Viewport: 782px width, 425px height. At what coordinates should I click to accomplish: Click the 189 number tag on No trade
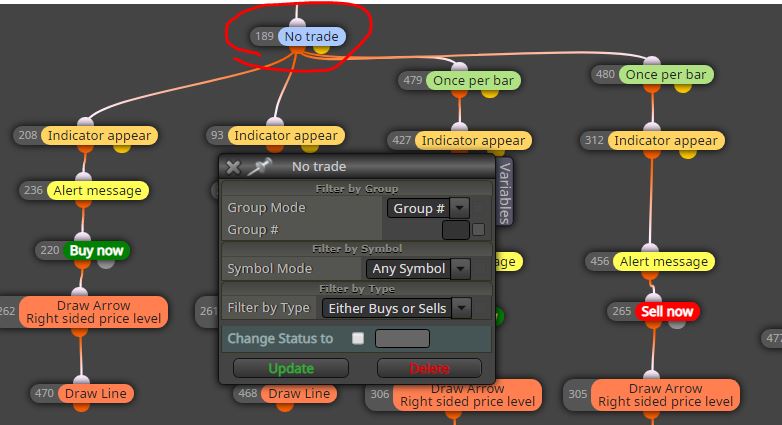[264, 36]
